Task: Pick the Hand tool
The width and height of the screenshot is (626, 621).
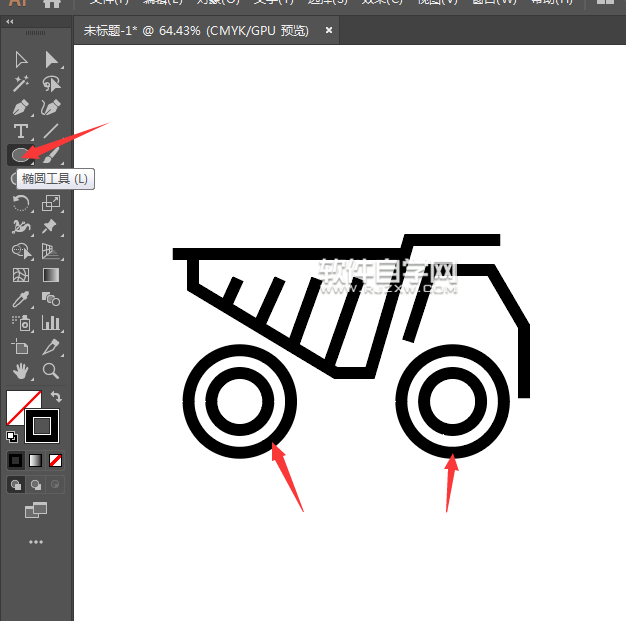Action: click(21, 371)
